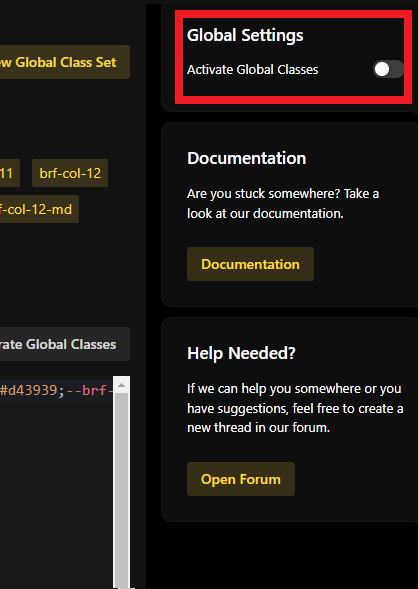Click the Open Forum button
418x589 pixels.
click(241, 479)
